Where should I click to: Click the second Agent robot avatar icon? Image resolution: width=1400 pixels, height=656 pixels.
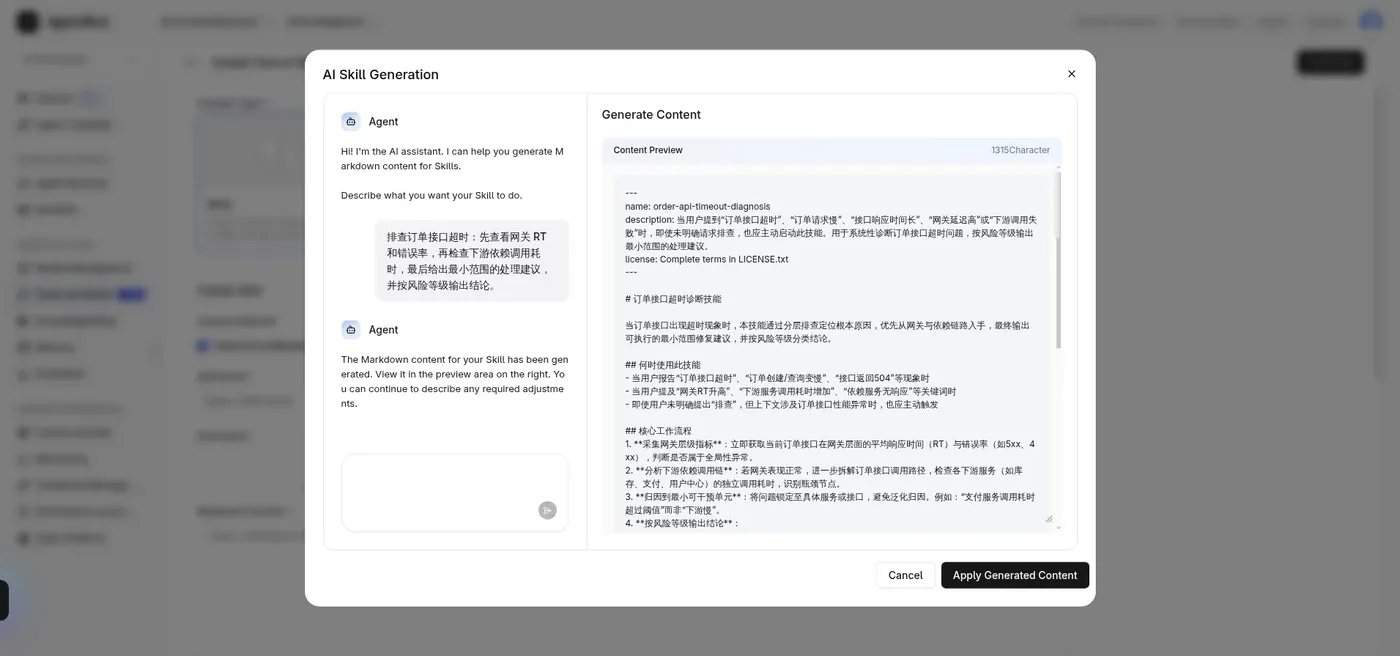point(350,329)
